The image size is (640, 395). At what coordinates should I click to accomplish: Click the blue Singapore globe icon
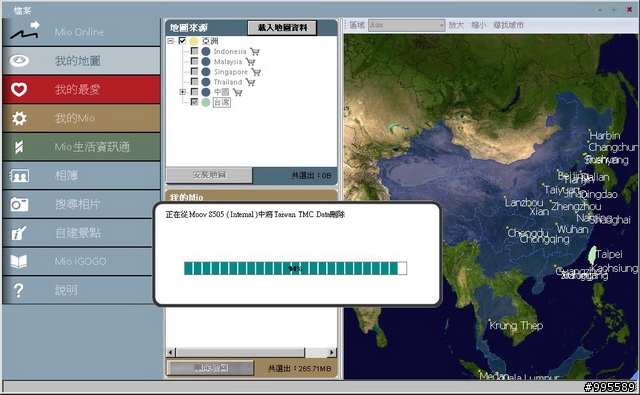pyautogui.click(x=206, y=72)
